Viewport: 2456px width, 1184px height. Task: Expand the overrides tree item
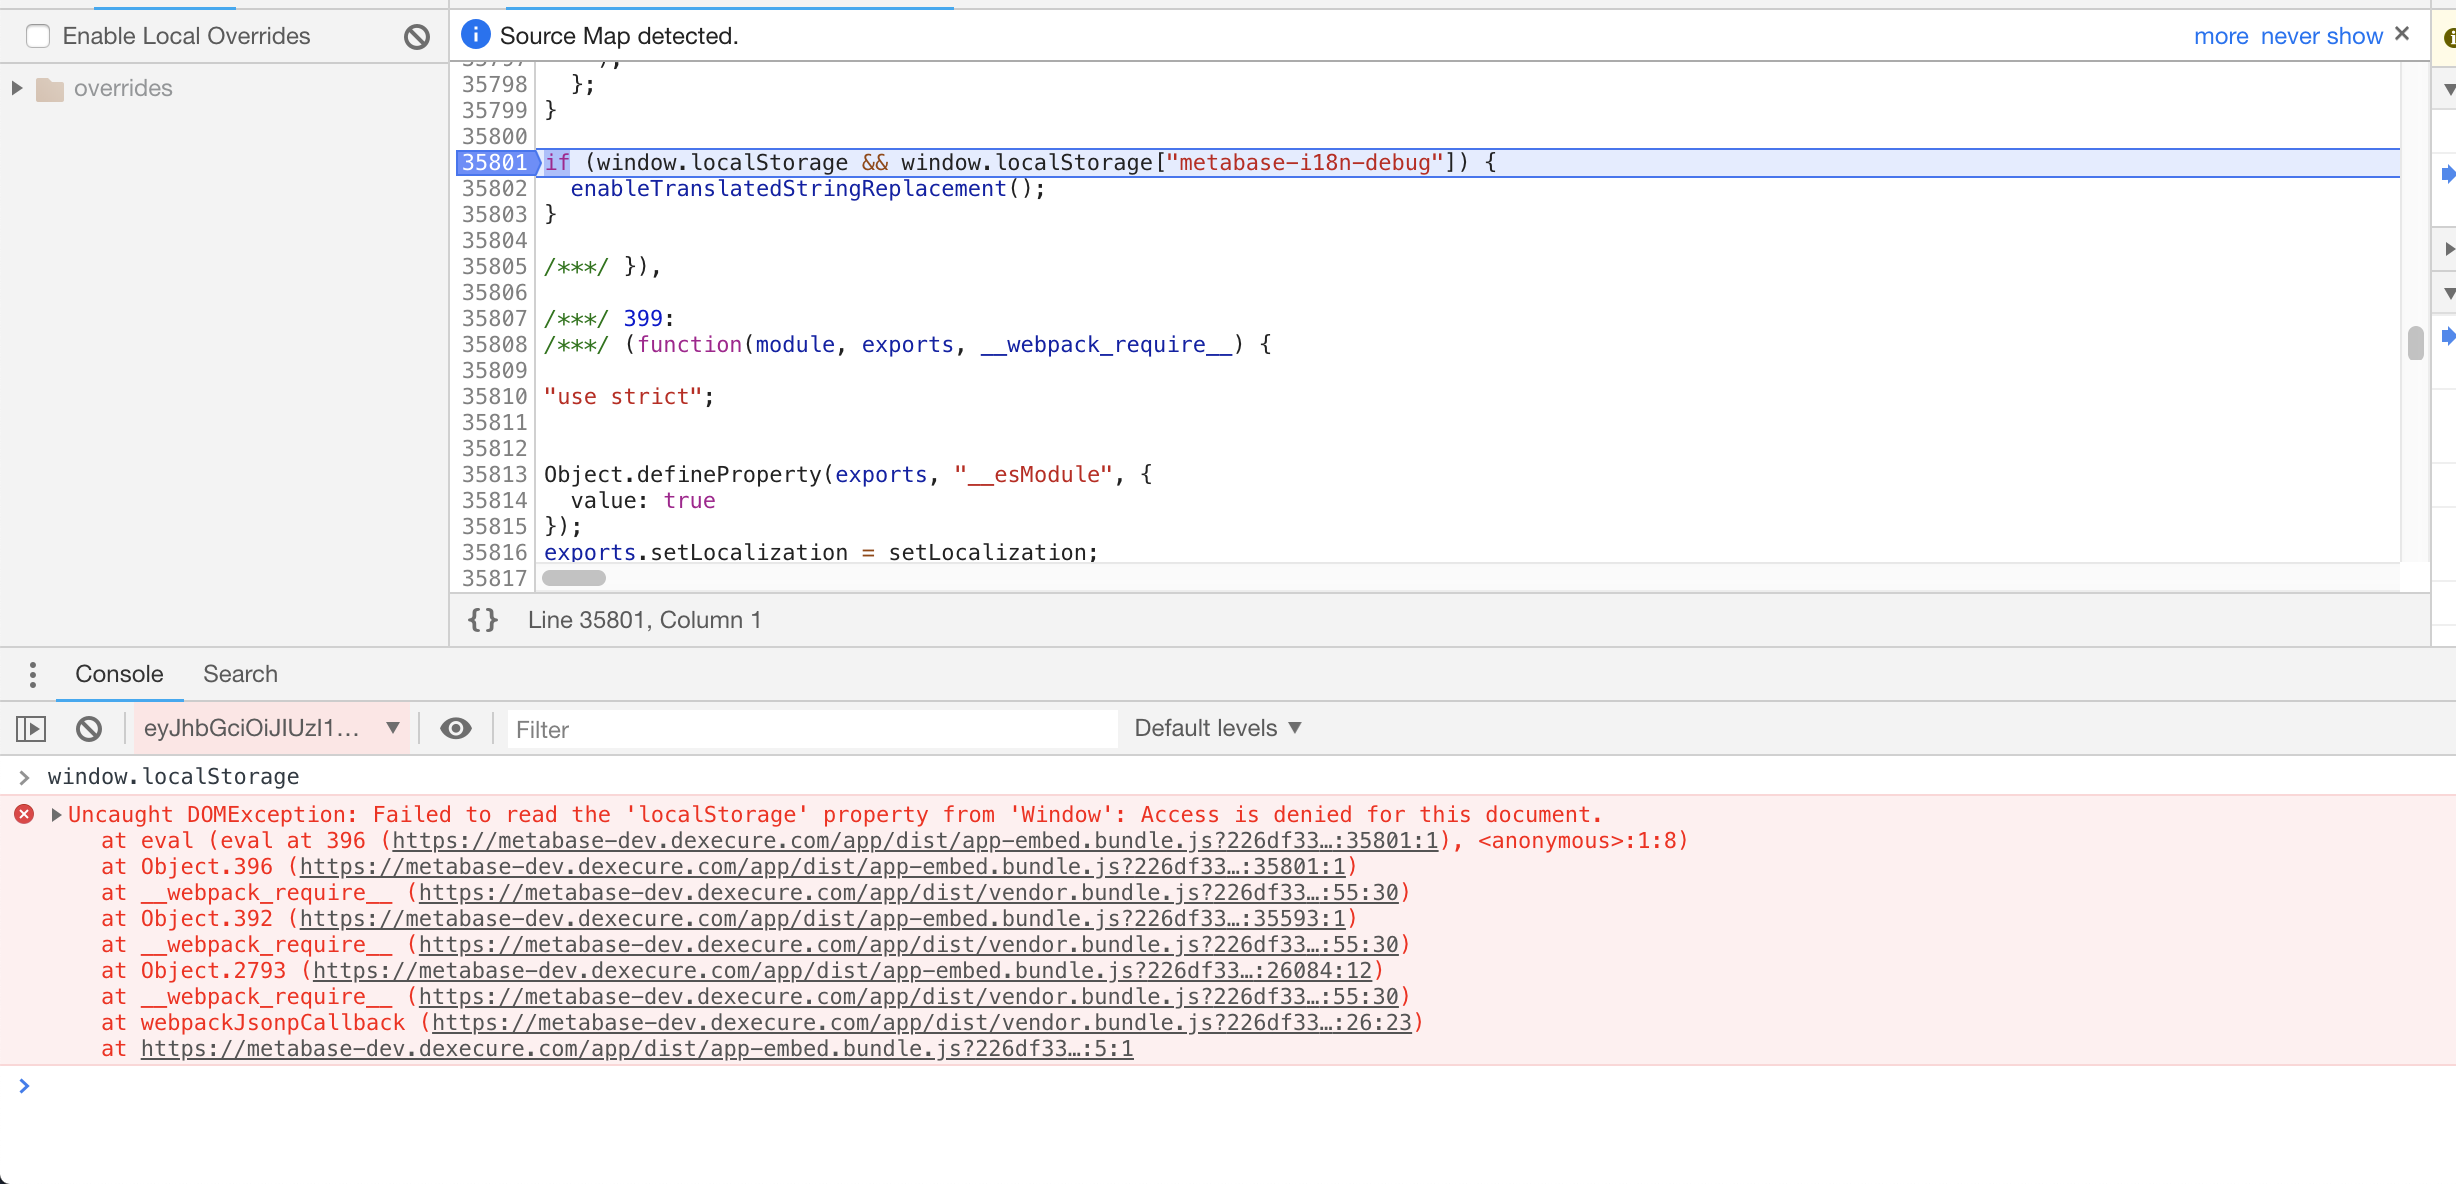tap(15, 88)
